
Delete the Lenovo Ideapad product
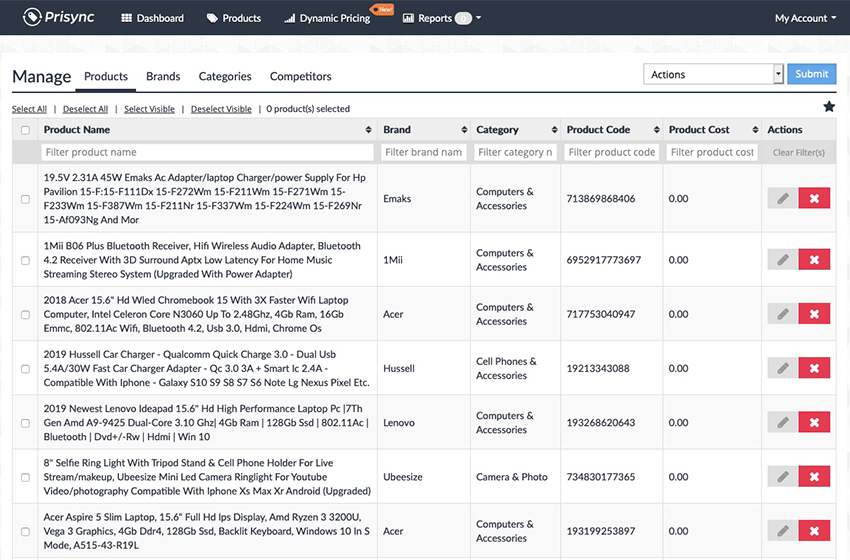click(814, 422)
